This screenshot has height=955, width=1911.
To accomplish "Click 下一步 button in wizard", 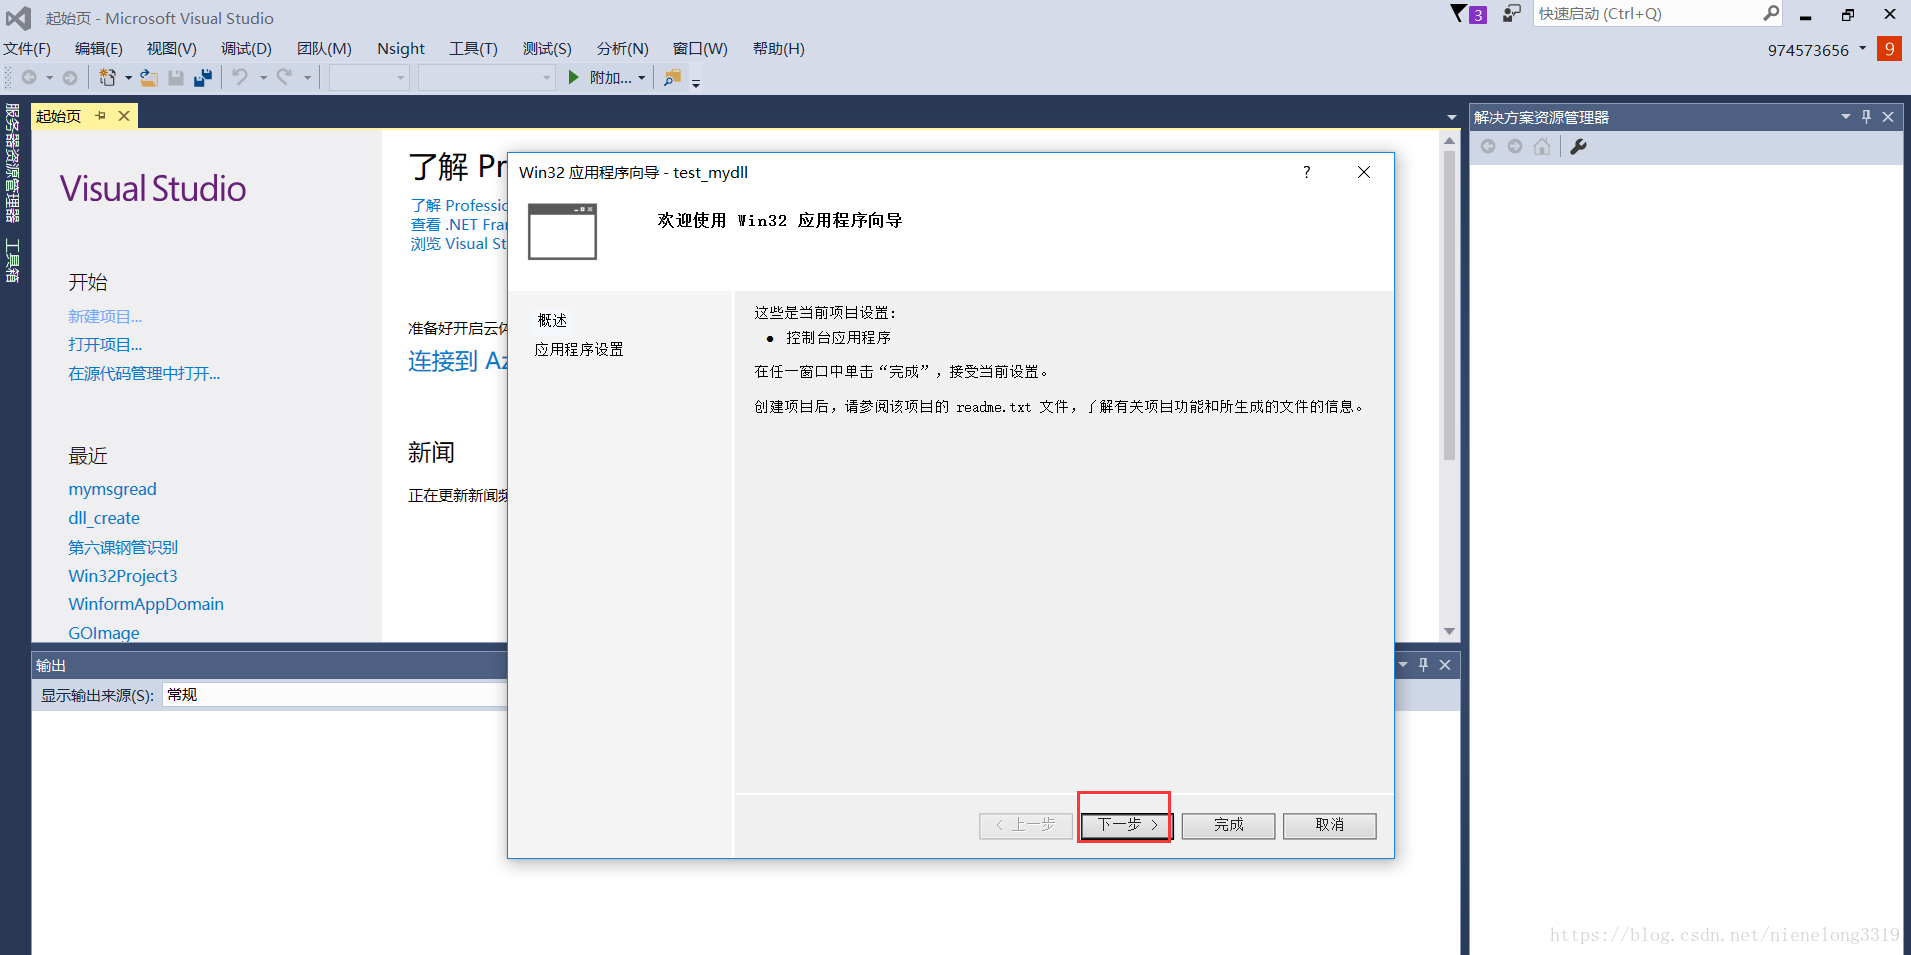I will coord(1126,825).
